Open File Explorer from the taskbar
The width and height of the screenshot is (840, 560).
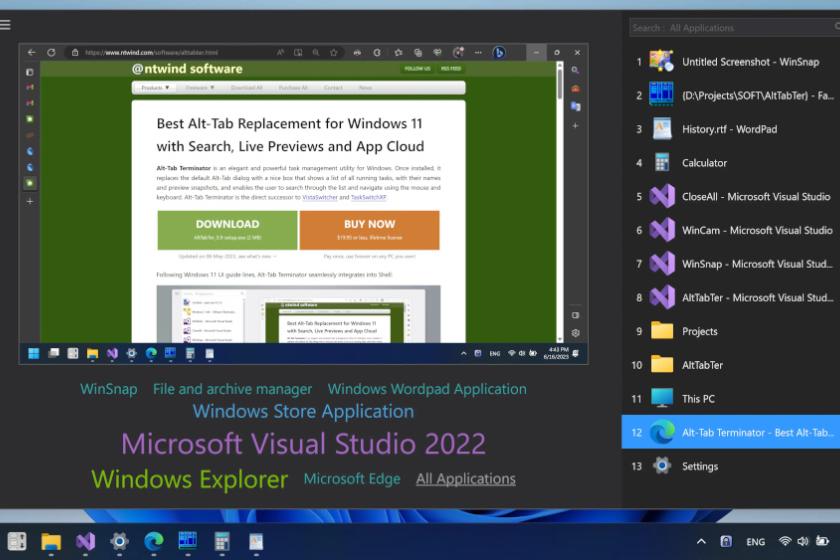(x=51, y=542)
